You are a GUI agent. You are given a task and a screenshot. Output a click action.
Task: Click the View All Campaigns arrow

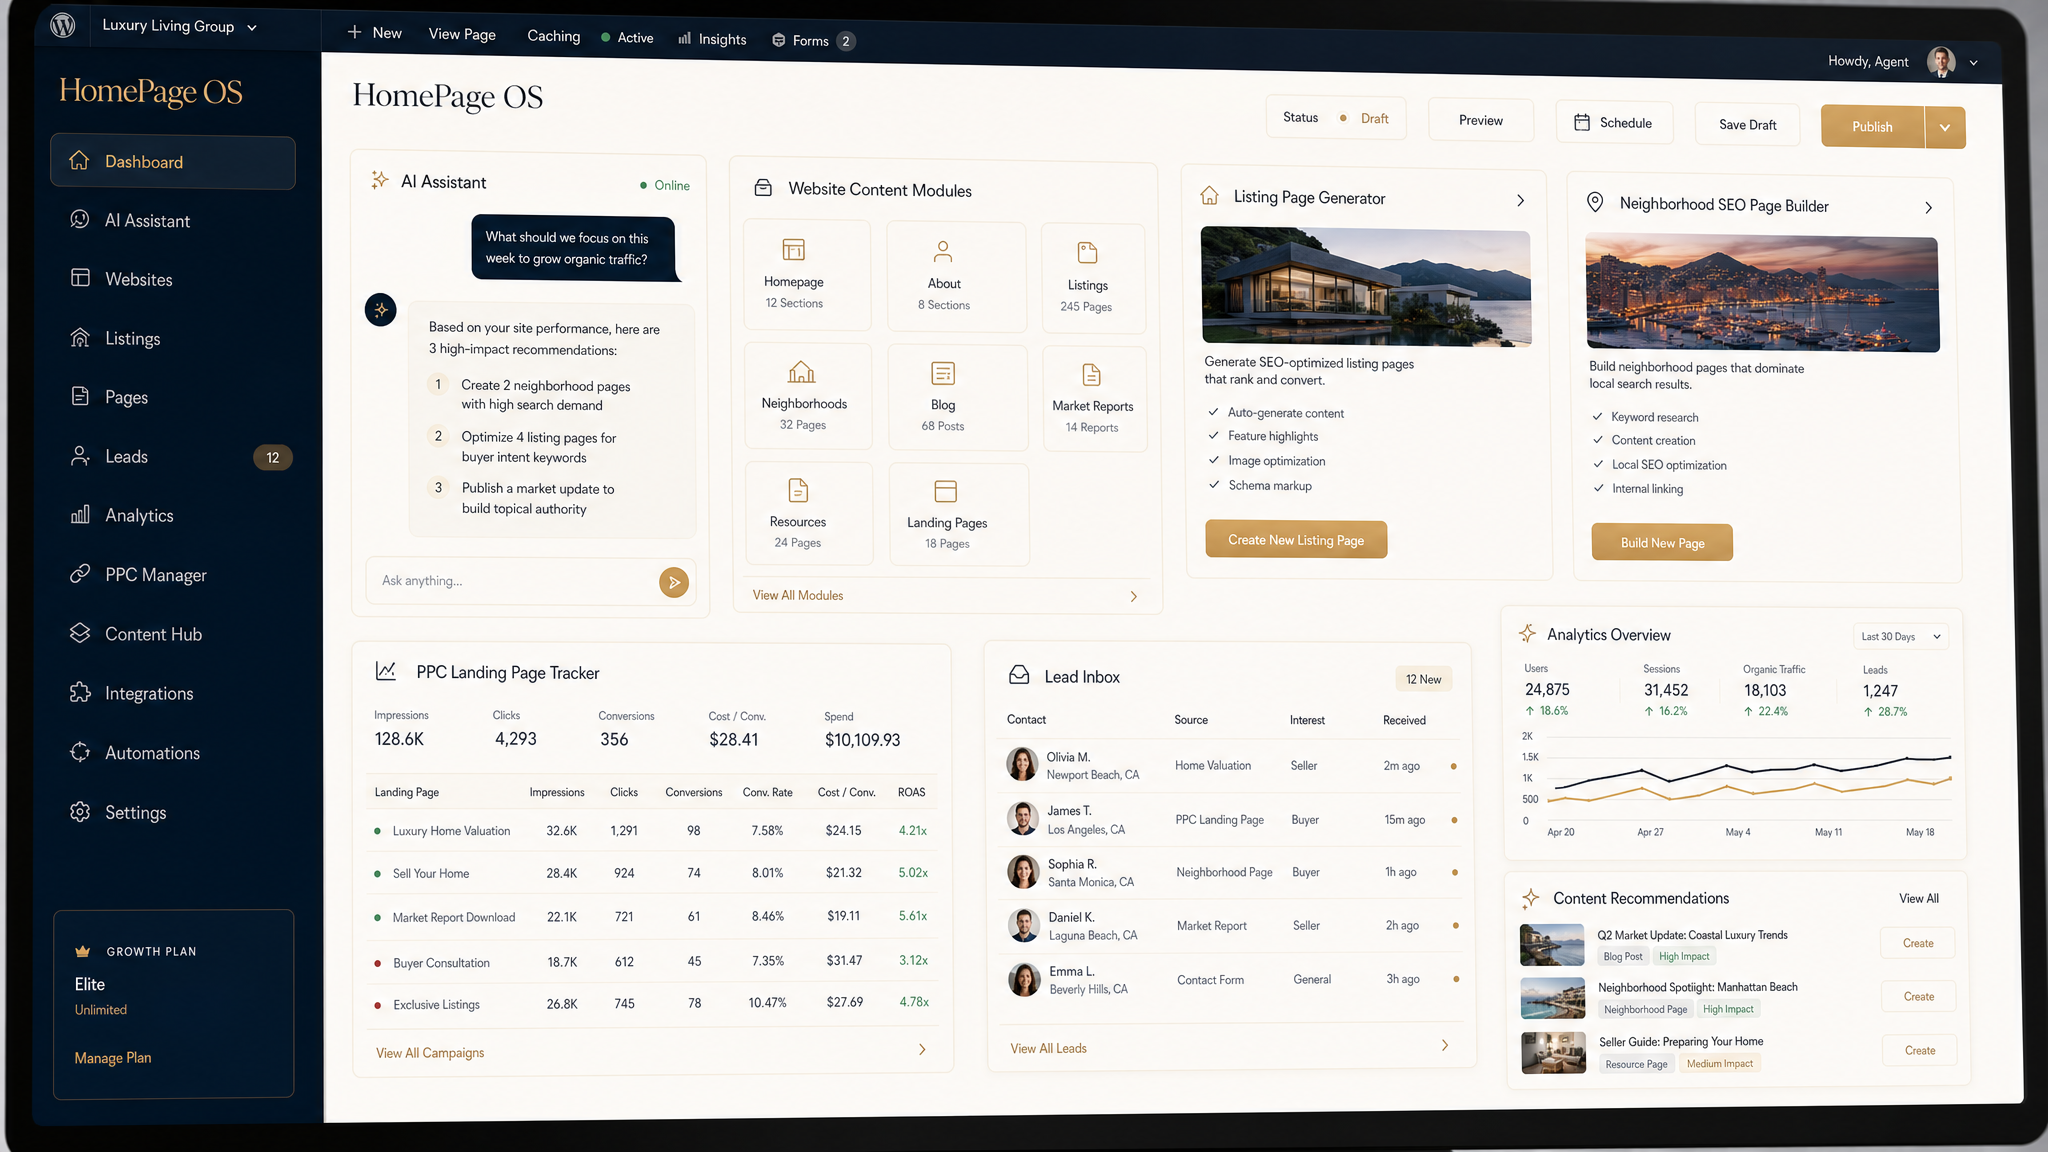pos(922,1049)
